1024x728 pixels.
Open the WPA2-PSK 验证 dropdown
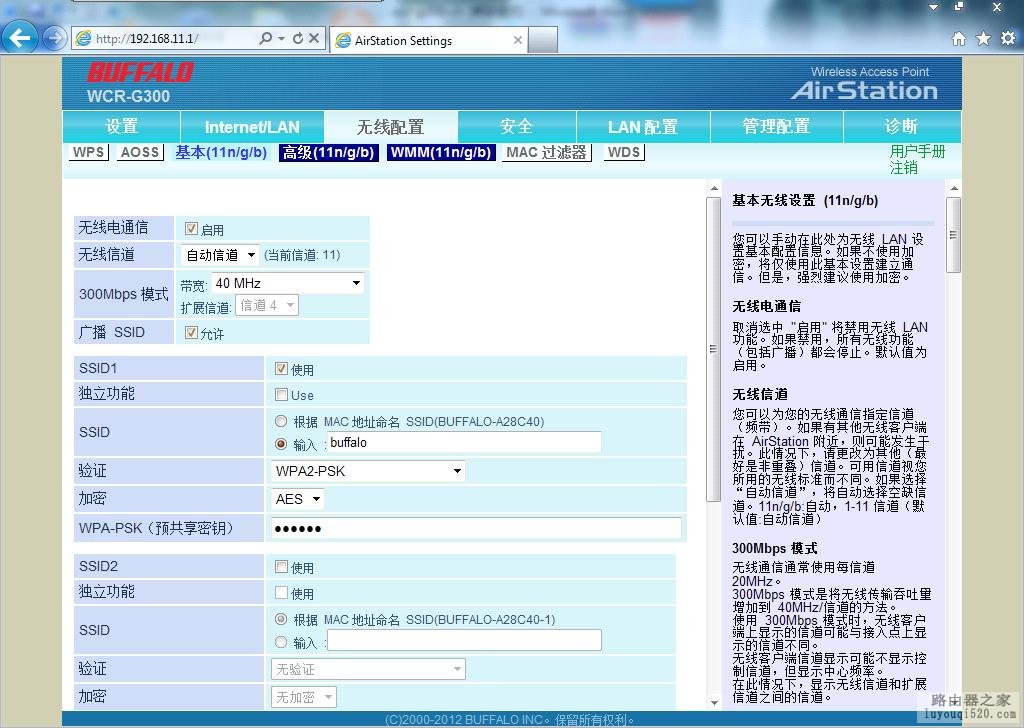pyautogui.click(x=368, y=471)
